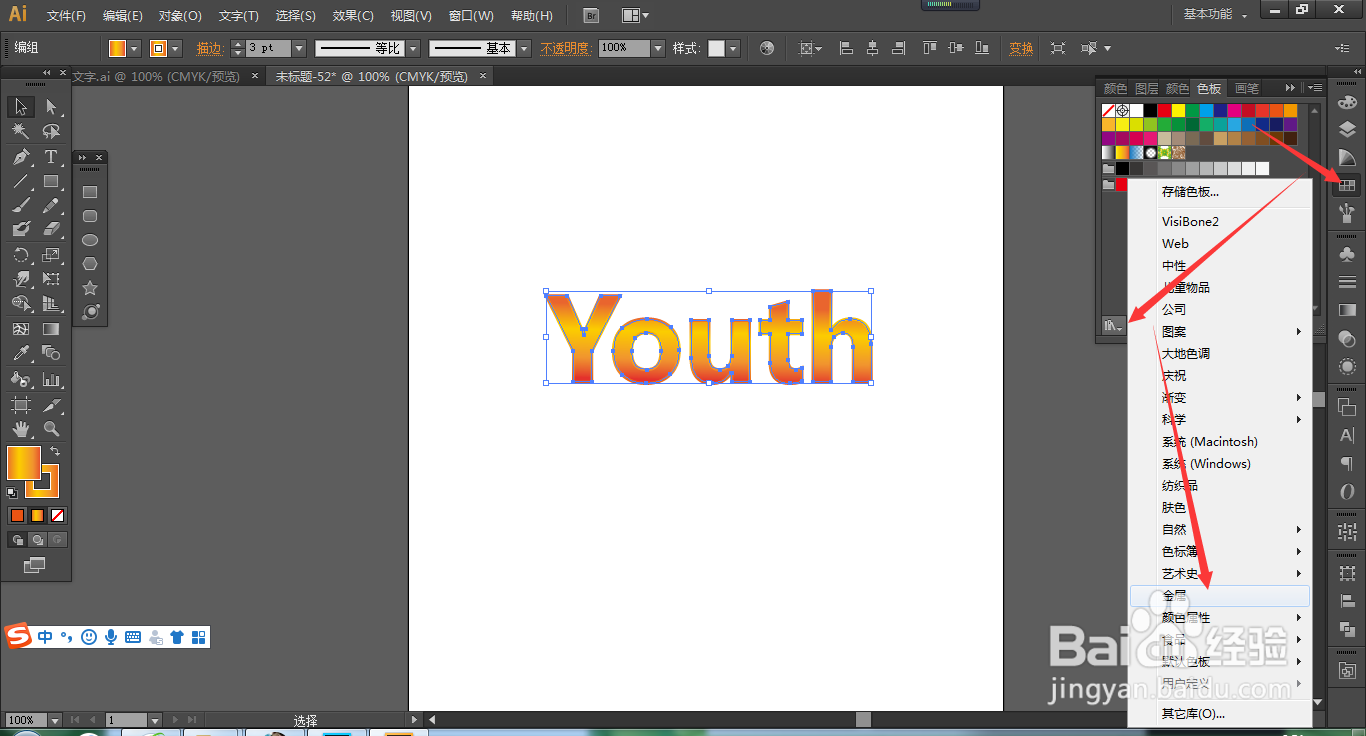Open the opacity 100% dropdown
This screenshot has height=736, width=1366.
click(x=658, y=48)
